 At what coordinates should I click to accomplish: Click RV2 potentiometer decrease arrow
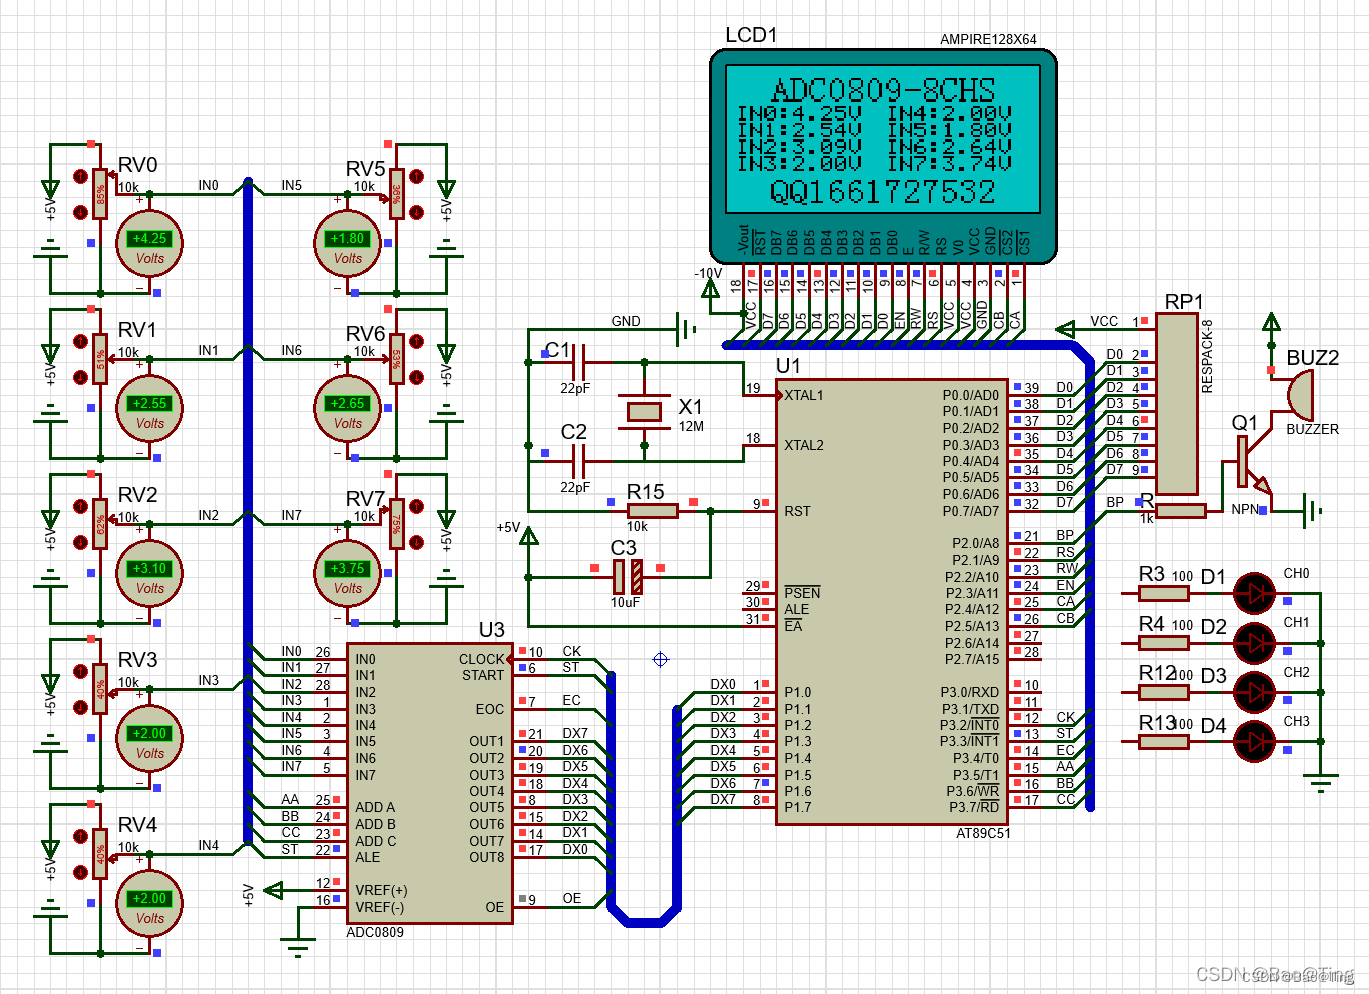(80, 542)
